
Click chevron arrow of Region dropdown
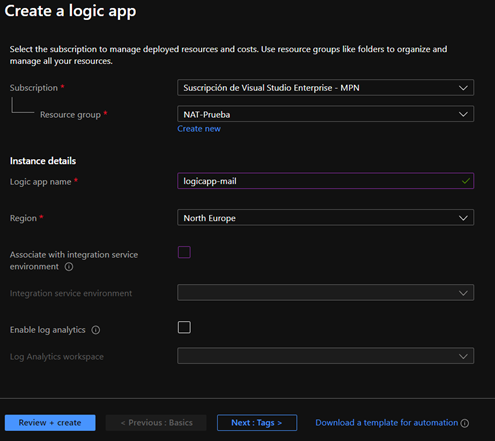pos(463,218)
